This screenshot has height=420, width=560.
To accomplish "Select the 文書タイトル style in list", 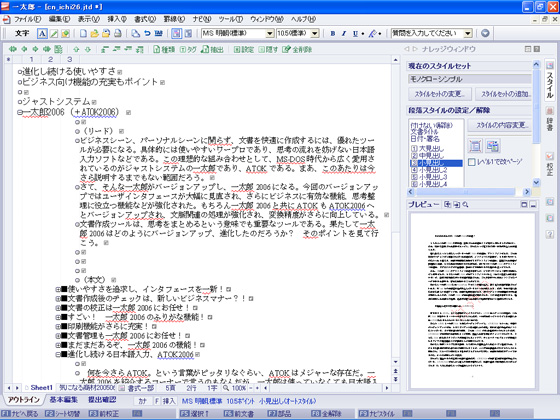I will pos(425,132).
